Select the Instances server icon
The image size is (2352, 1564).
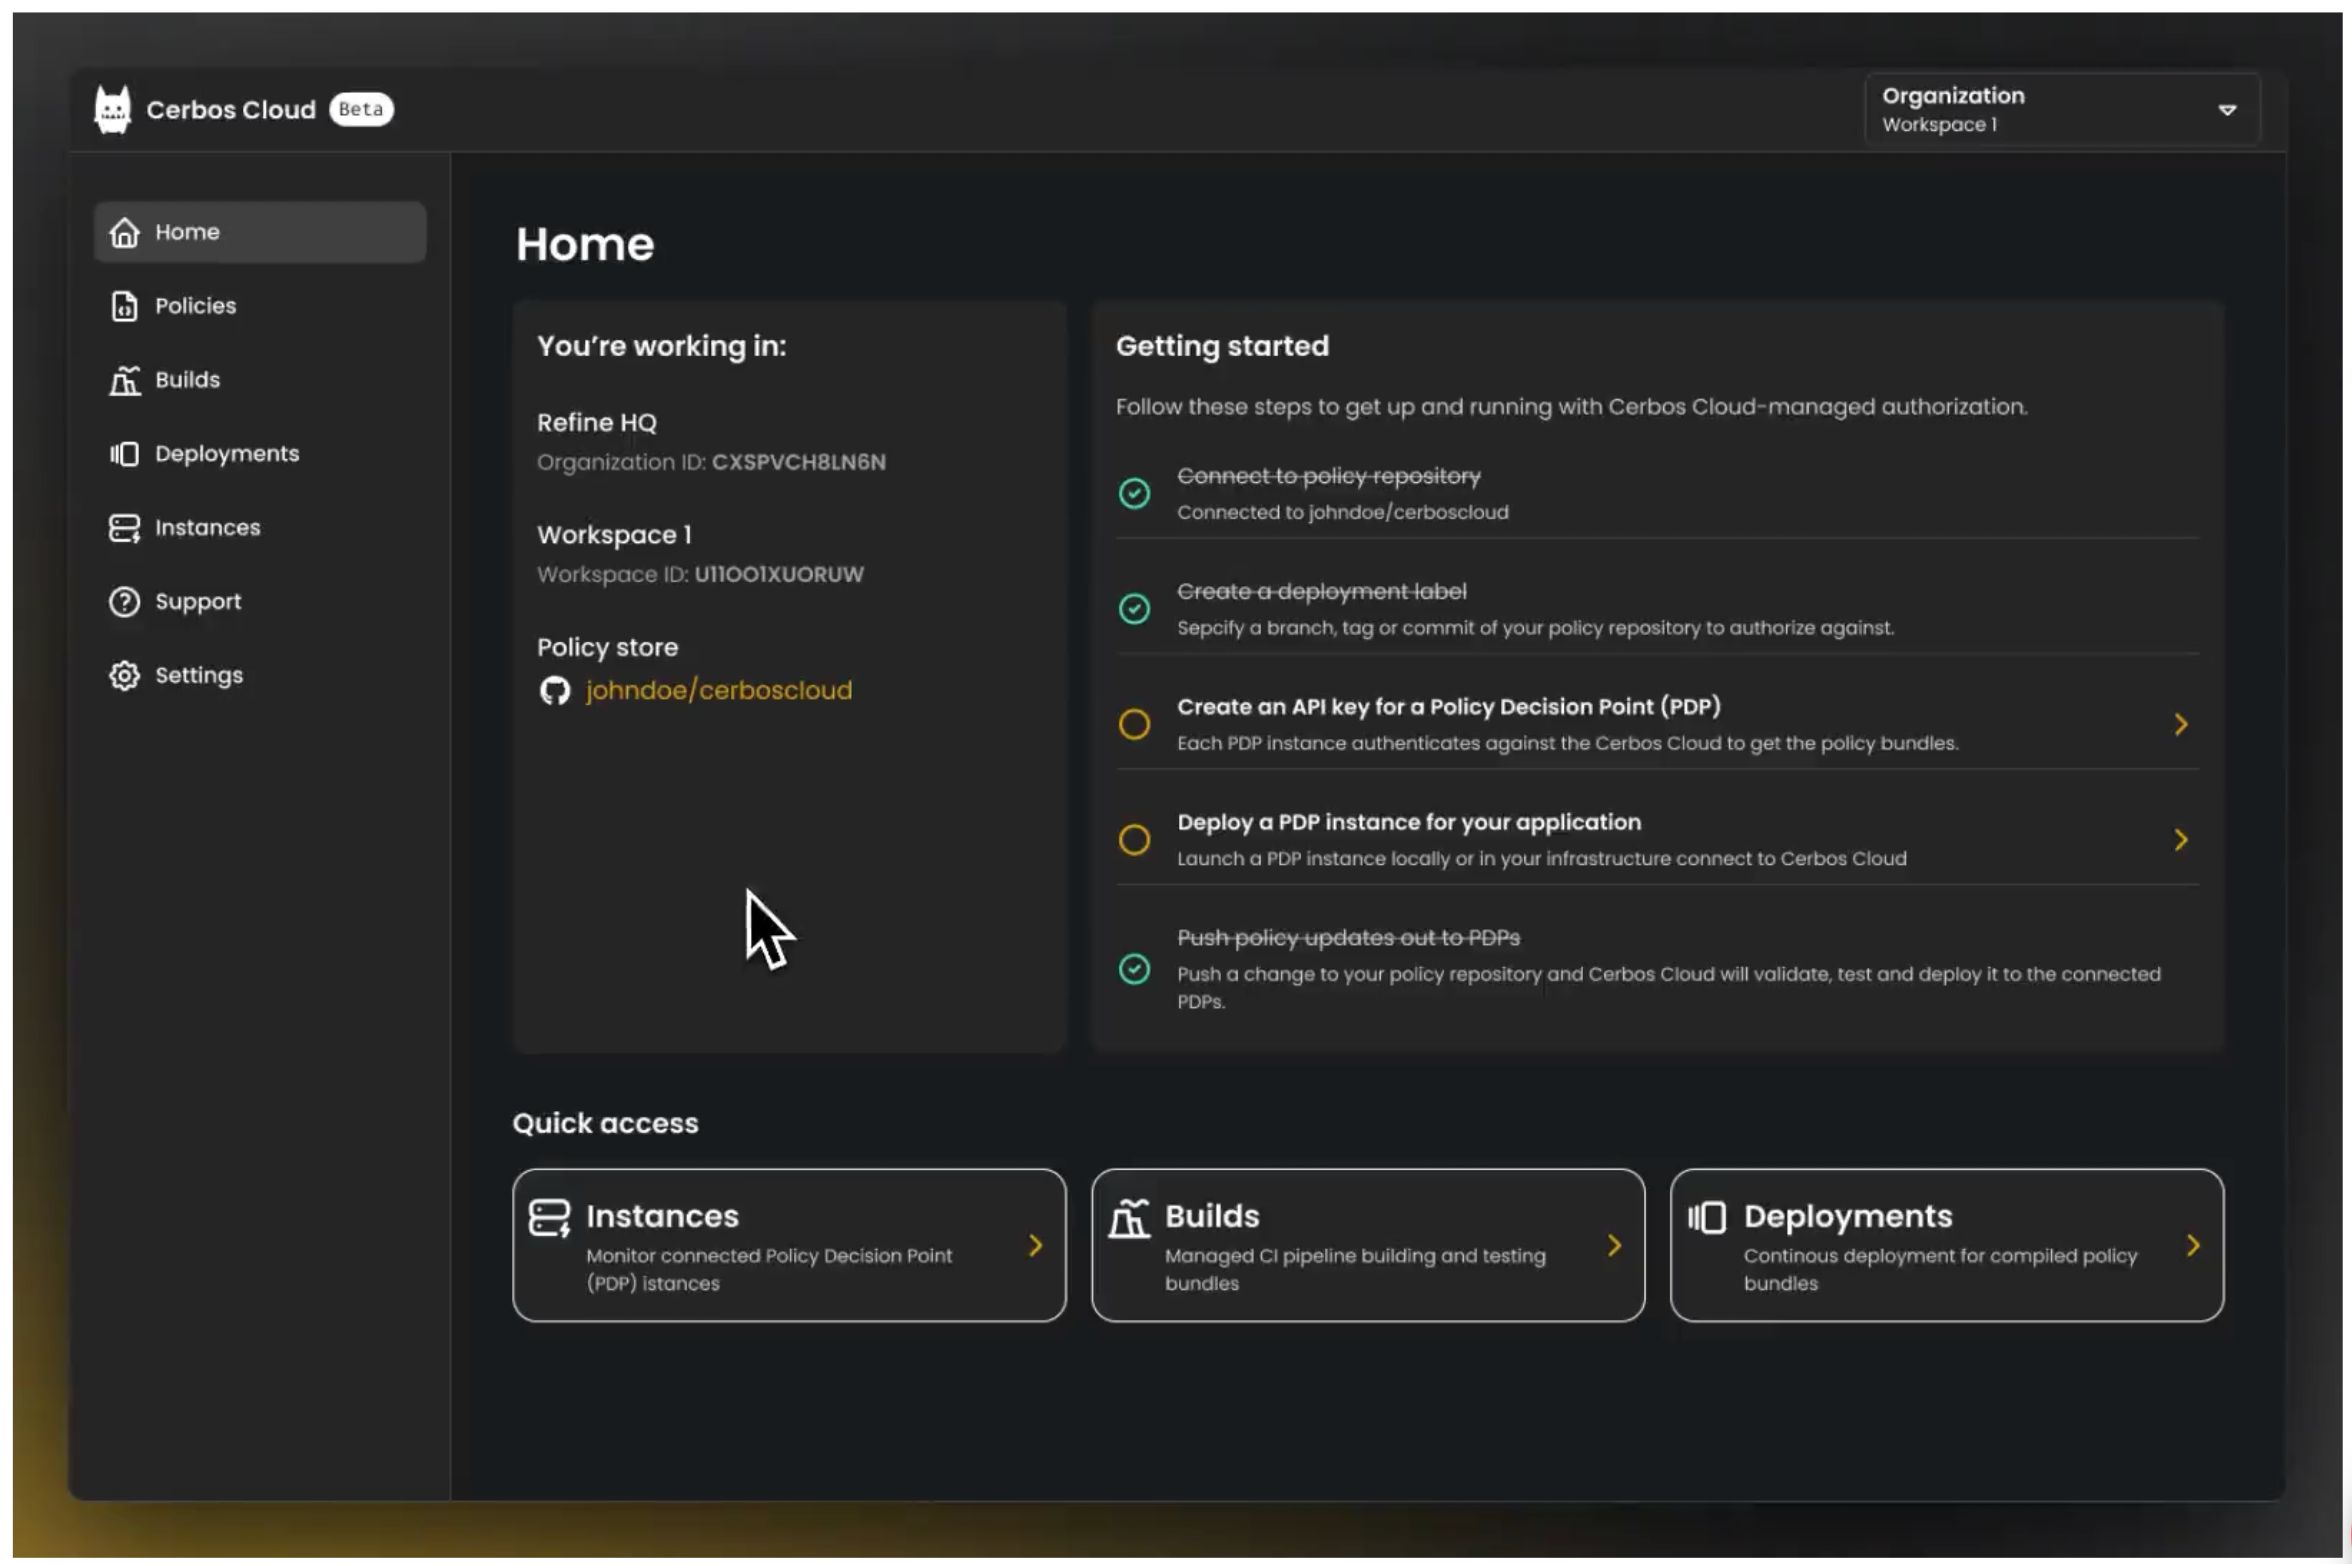(124, 528)
